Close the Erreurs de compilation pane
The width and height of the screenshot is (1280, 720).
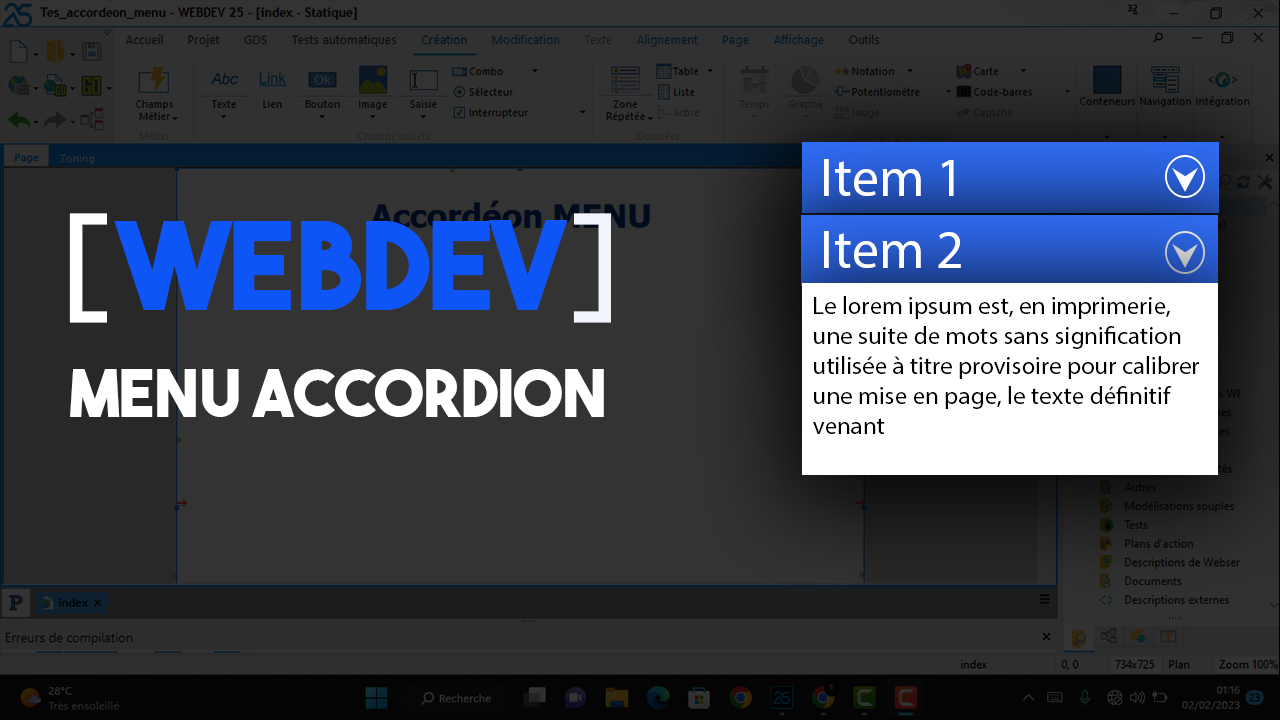(1046, 637)
